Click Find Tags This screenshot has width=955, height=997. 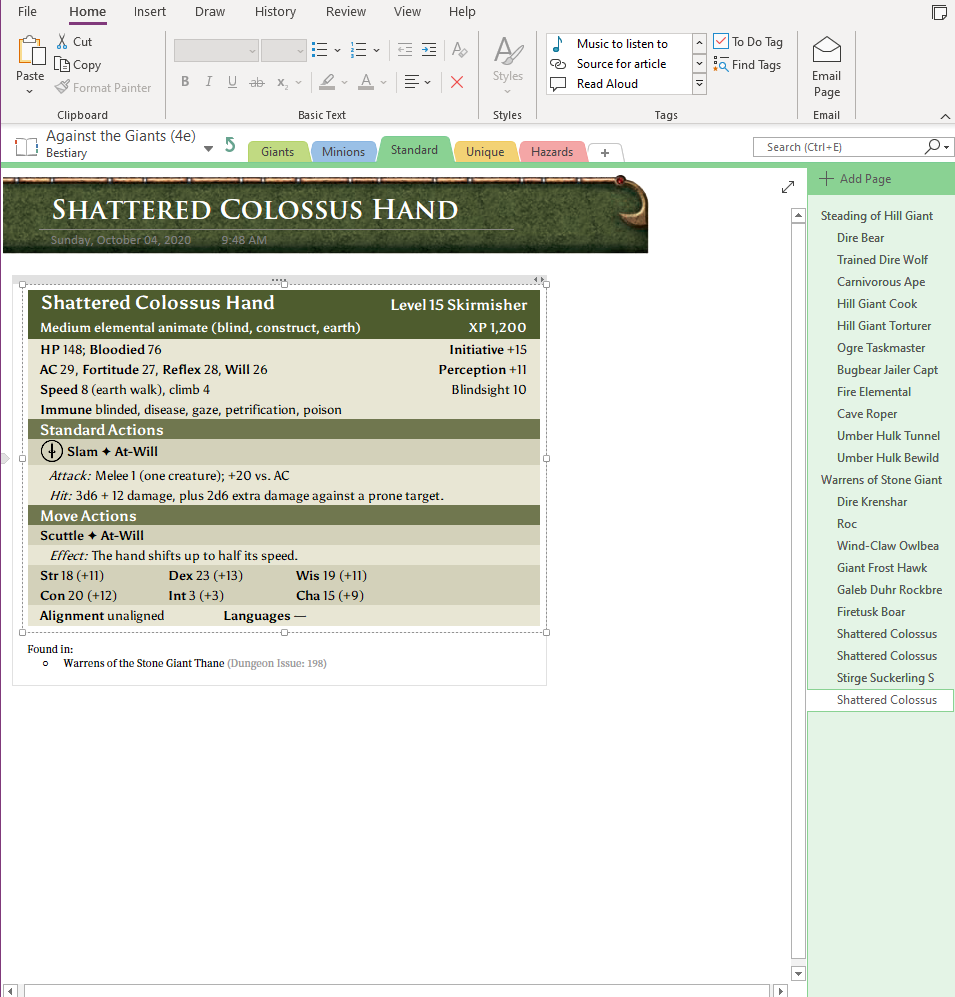(747, 64)
